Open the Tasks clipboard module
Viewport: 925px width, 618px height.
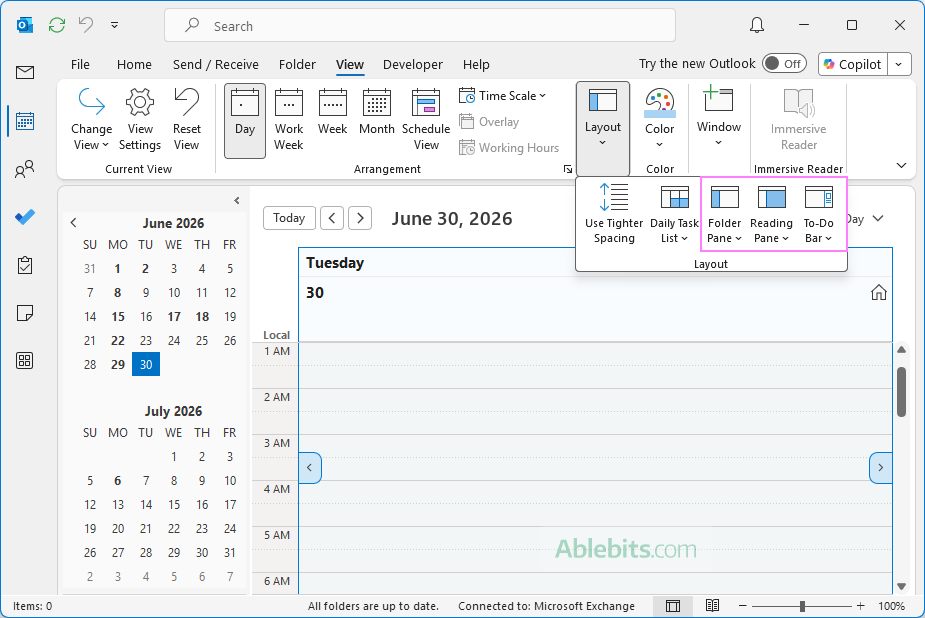click(x=25, y=265)
